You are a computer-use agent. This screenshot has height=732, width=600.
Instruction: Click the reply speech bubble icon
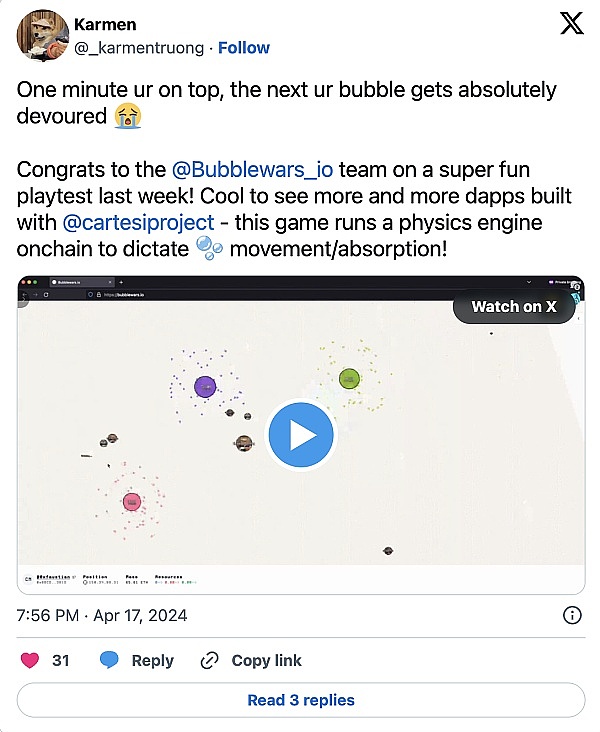110,660
